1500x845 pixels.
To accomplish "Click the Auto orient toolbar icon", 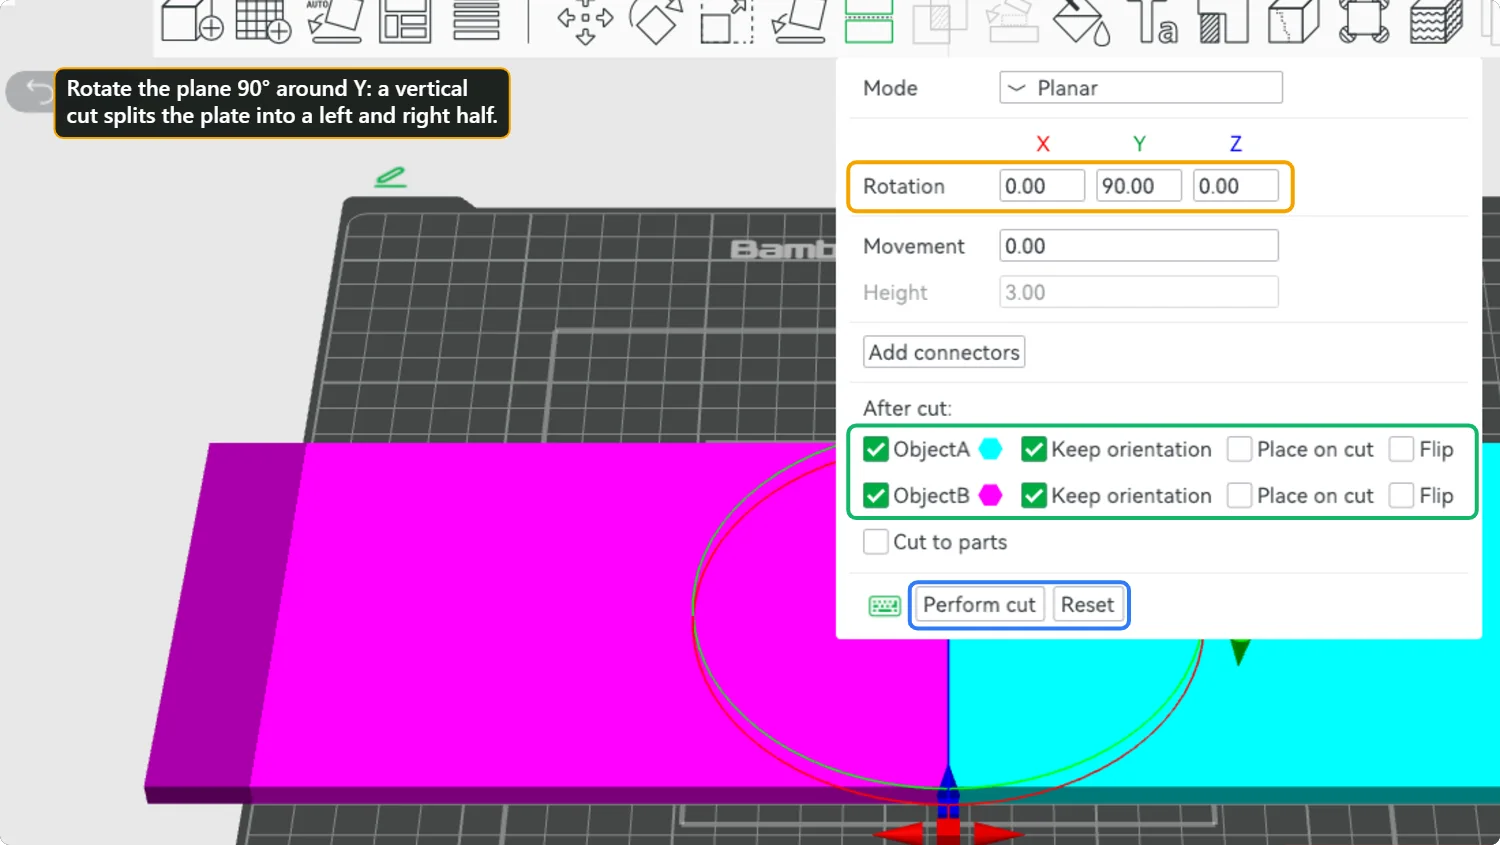I will tap(334, 20).
